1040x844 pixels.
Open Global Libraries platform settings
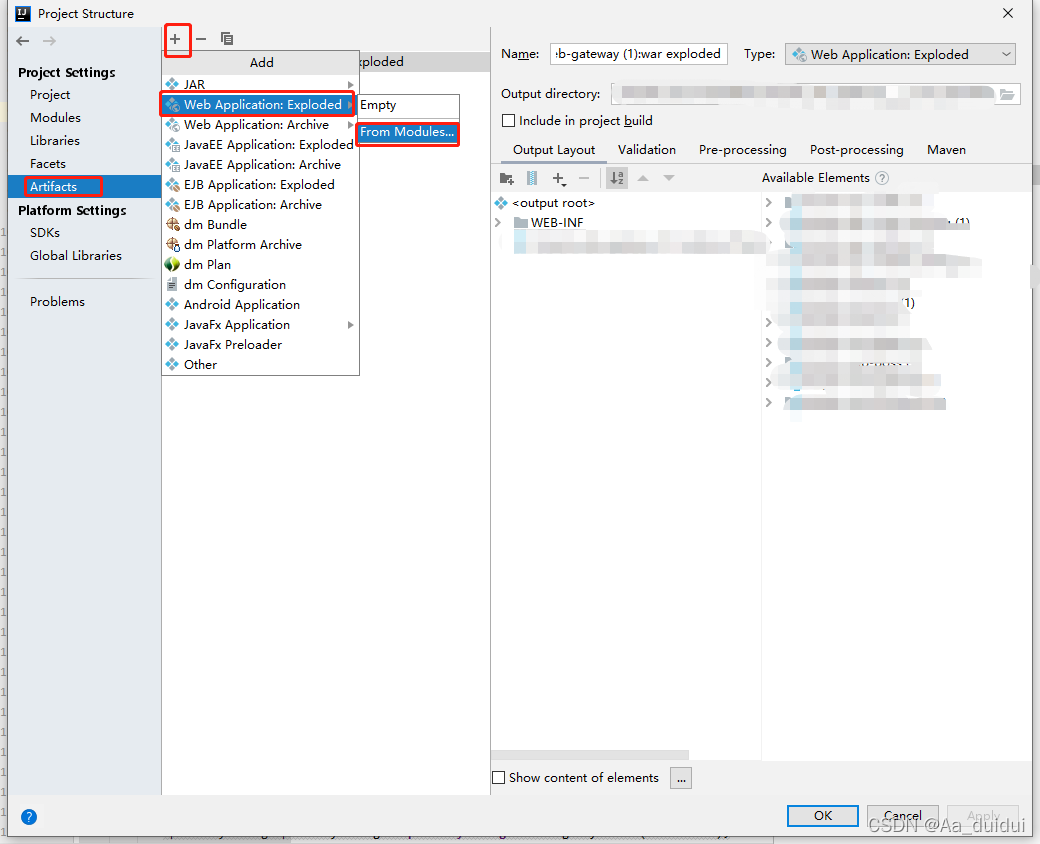point(76,255)
